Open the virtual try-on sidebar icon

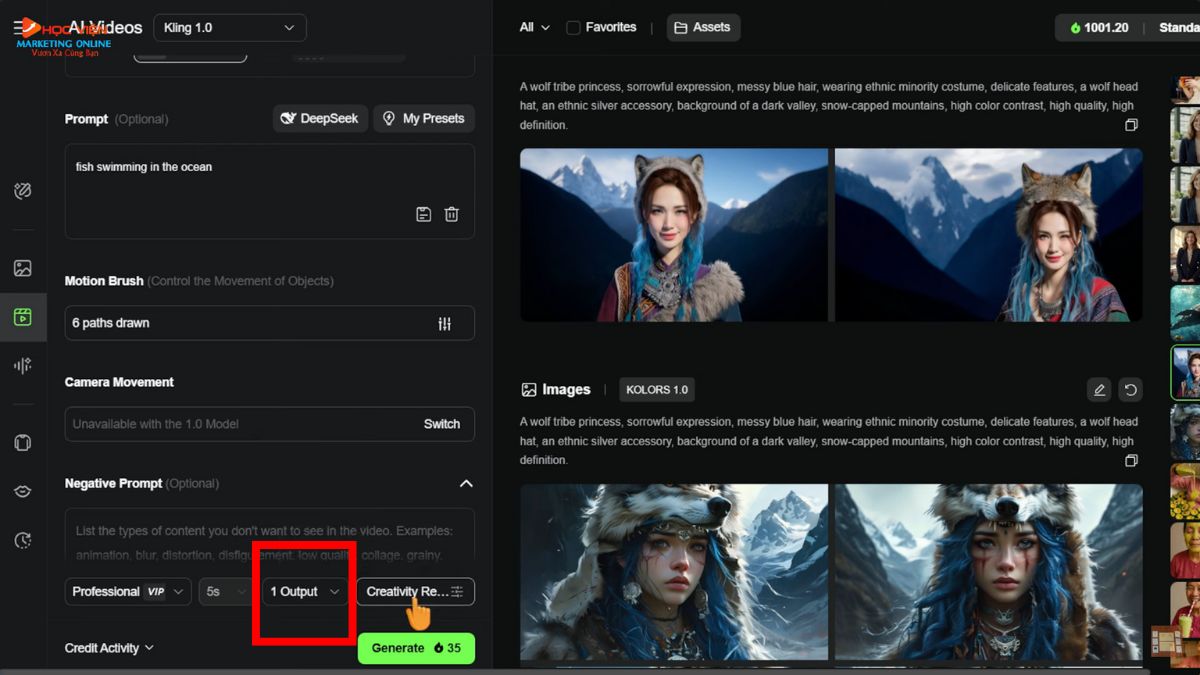point(23,442)
